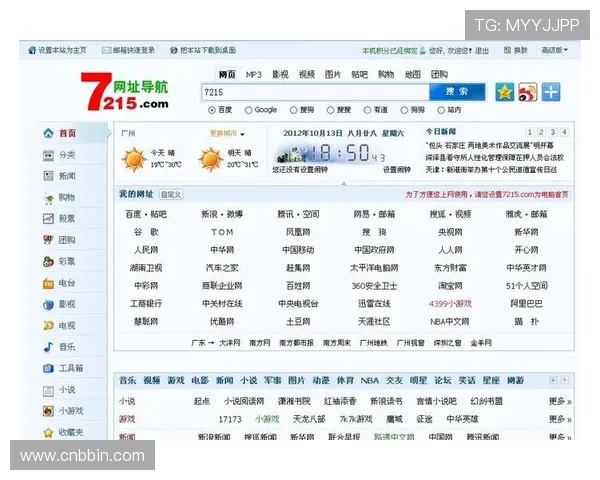
Task: Select the 百度 search engine radio
Action: (x=212, y=110)
